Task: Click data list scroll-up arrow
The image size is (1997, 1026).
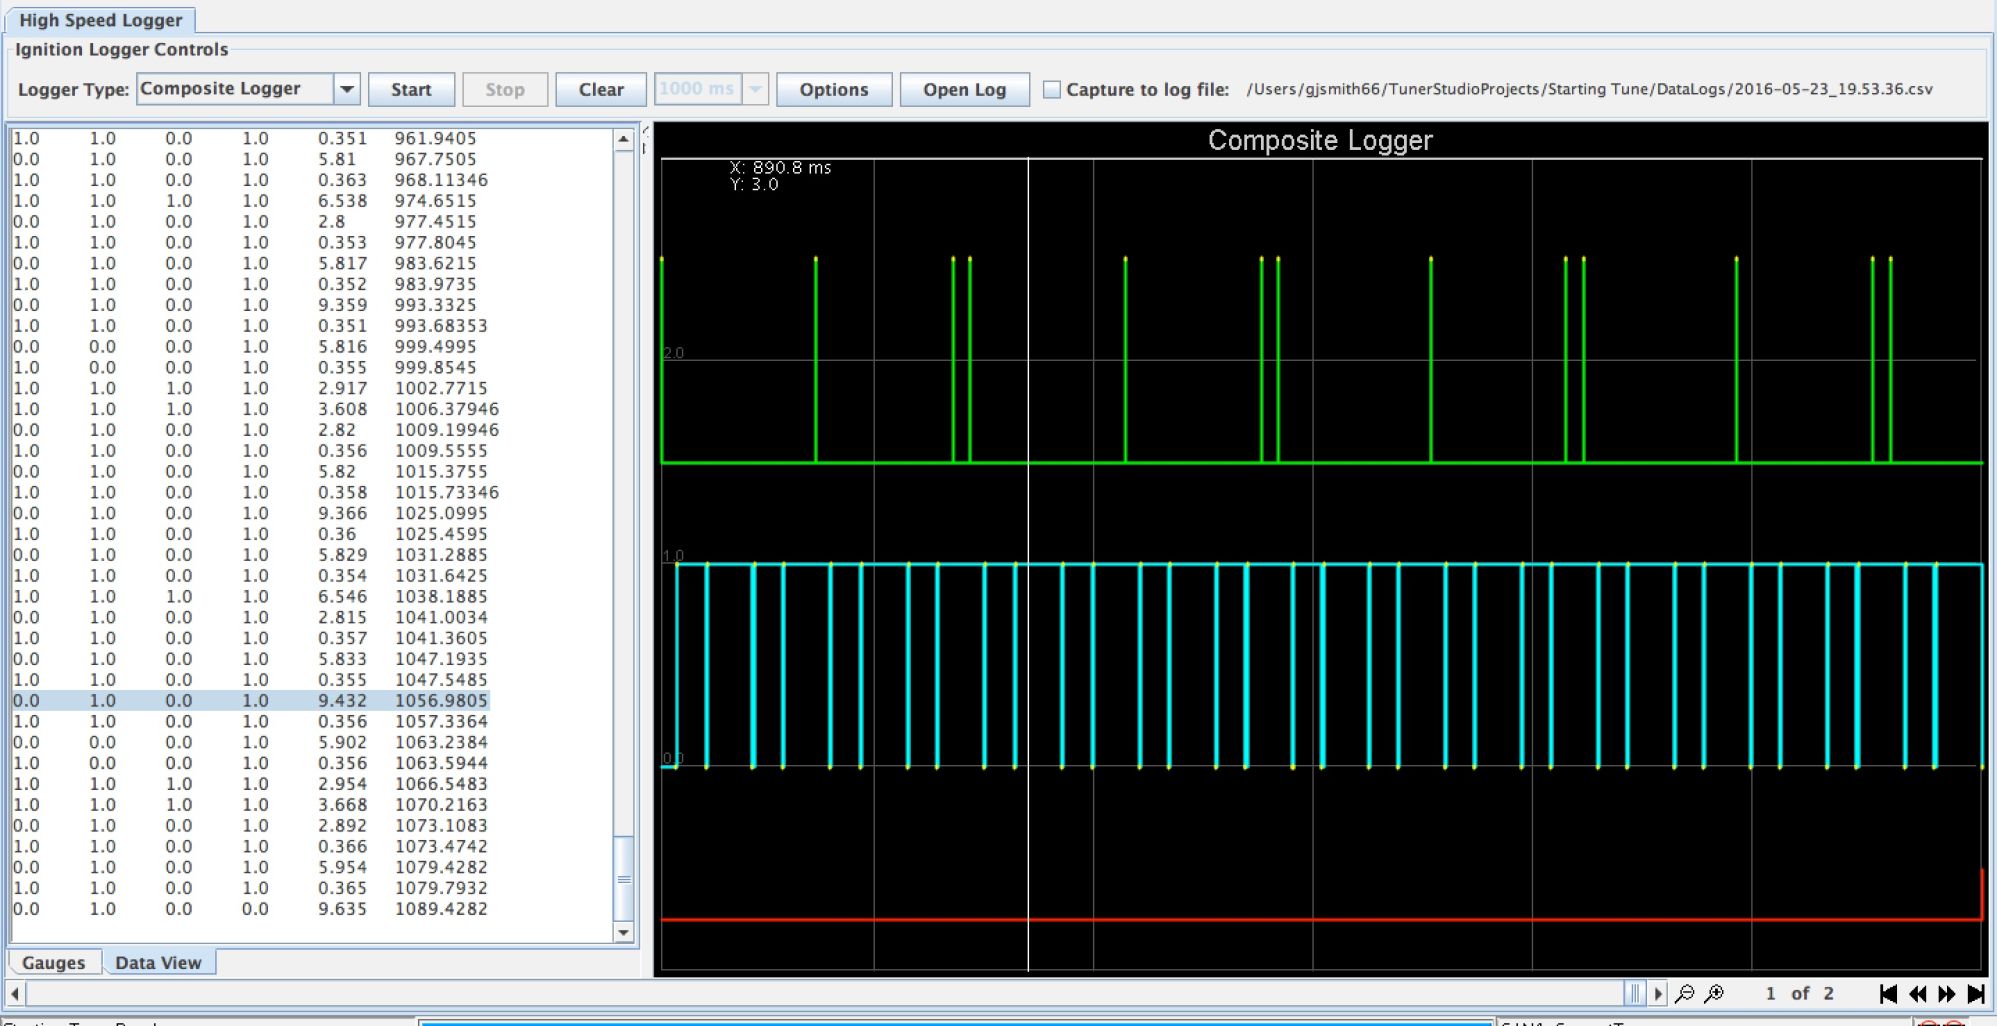Action: coord(623,139)
